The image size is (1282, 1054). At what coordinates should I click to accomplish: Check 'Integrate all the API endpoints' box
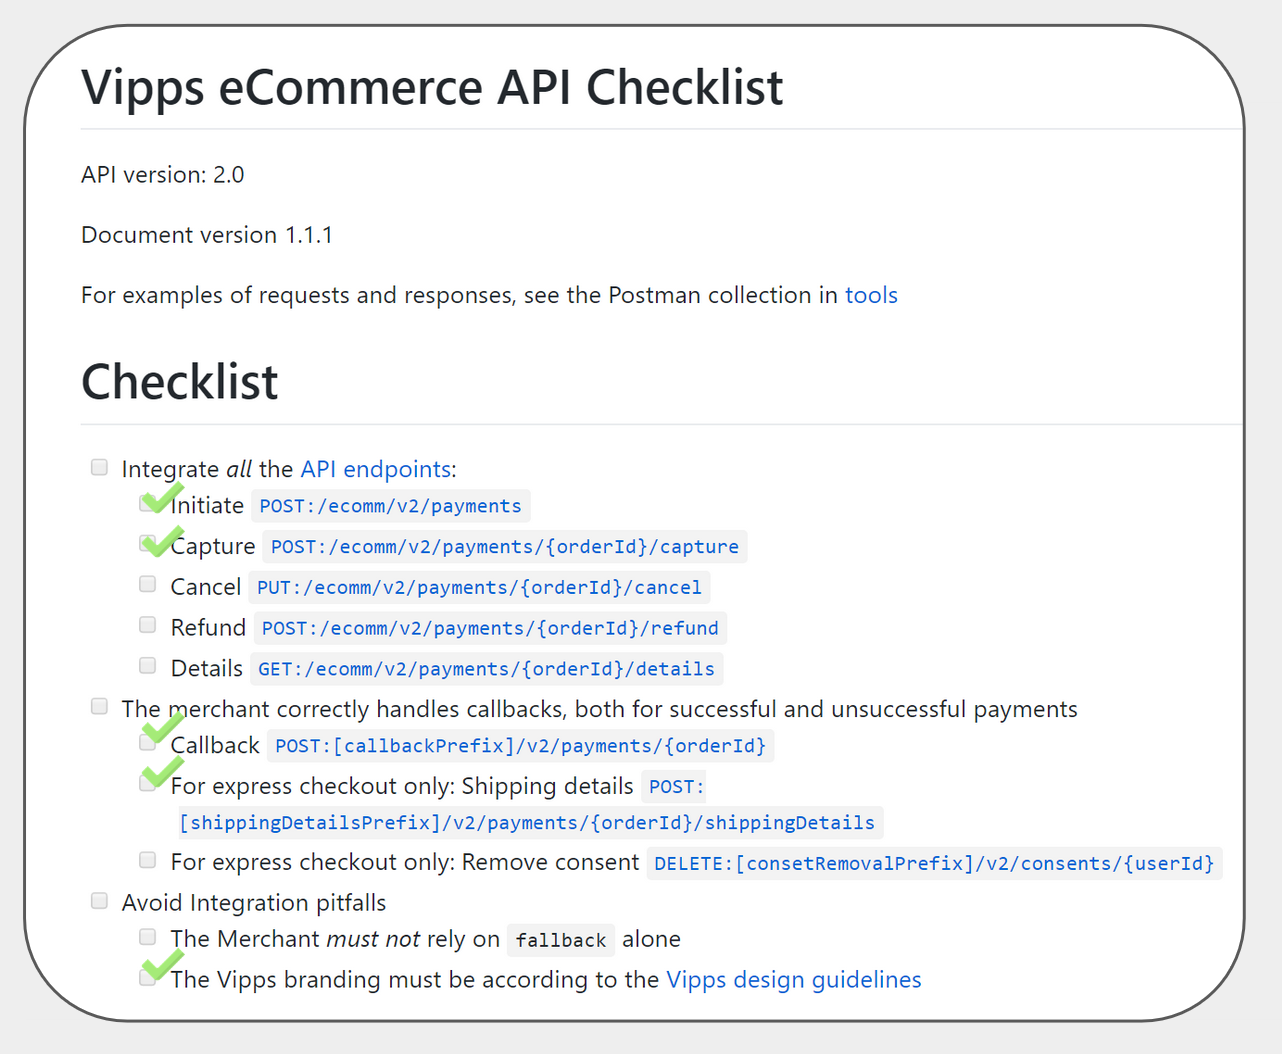[x=99, y=467]
